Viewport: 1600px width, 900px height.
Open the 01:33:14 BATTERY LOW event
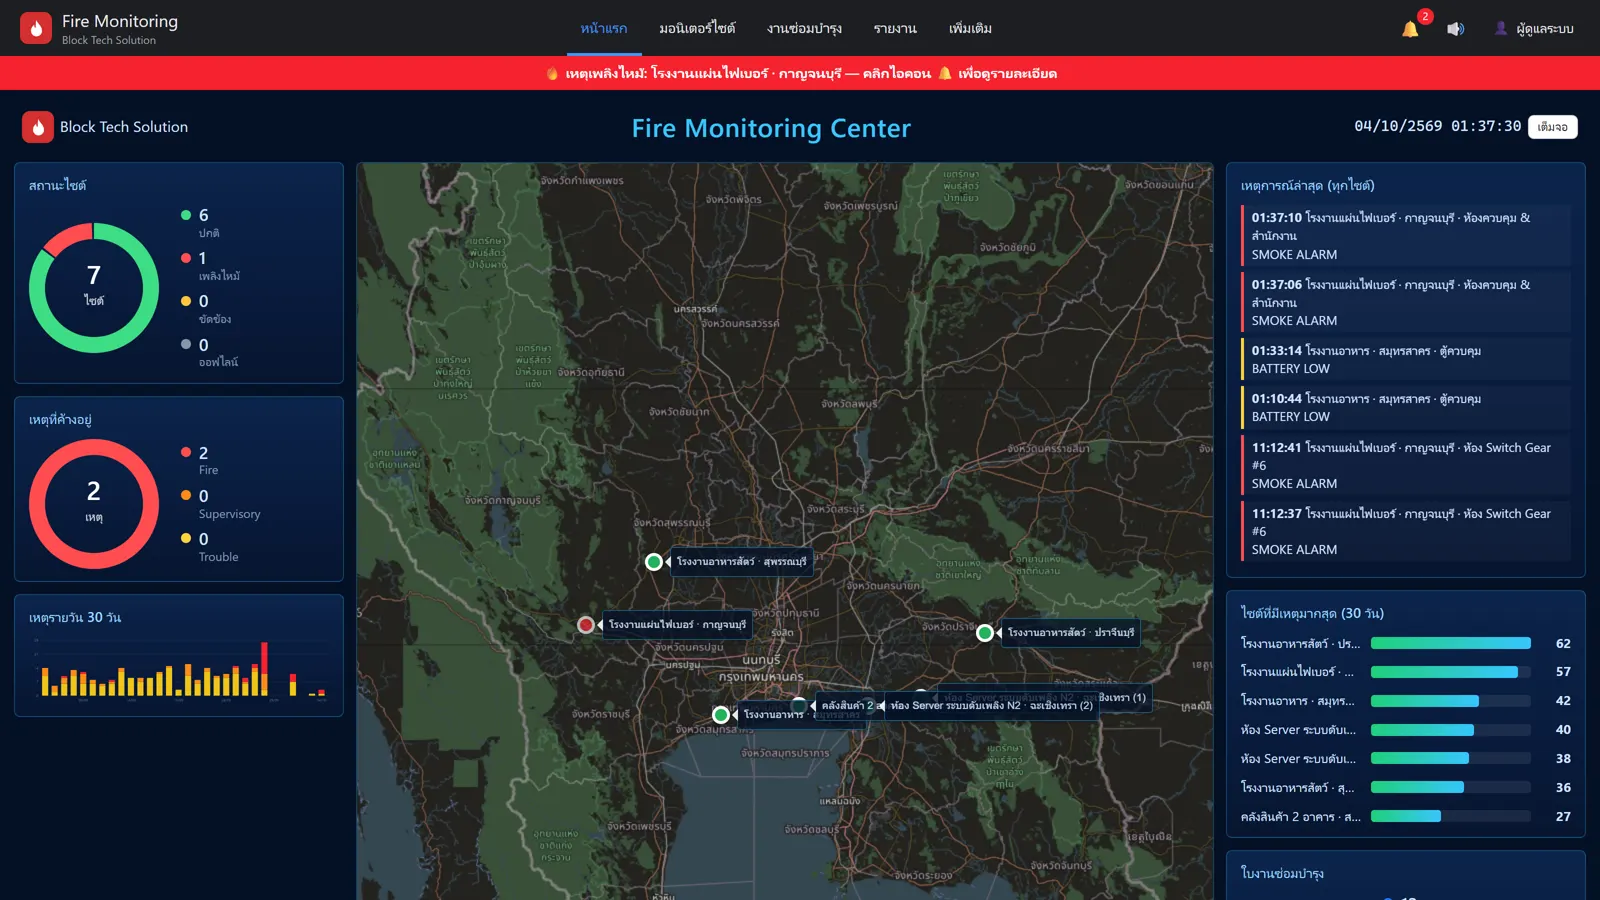1406,360
